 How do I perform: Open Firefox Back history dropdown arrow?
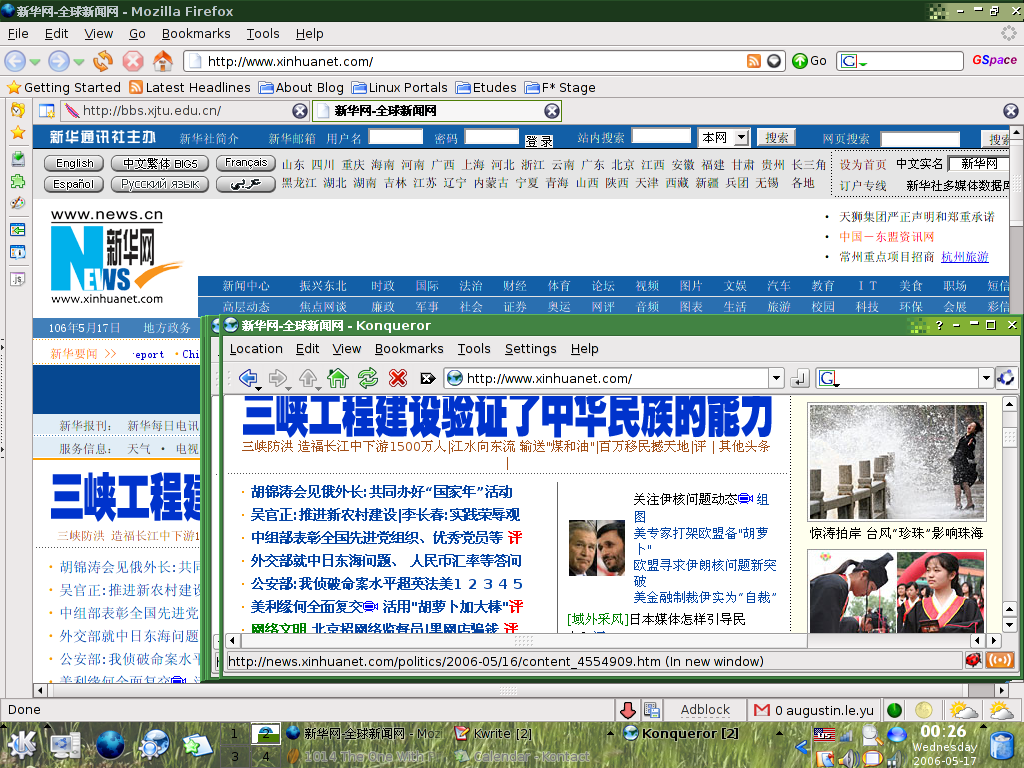[35, 62]
